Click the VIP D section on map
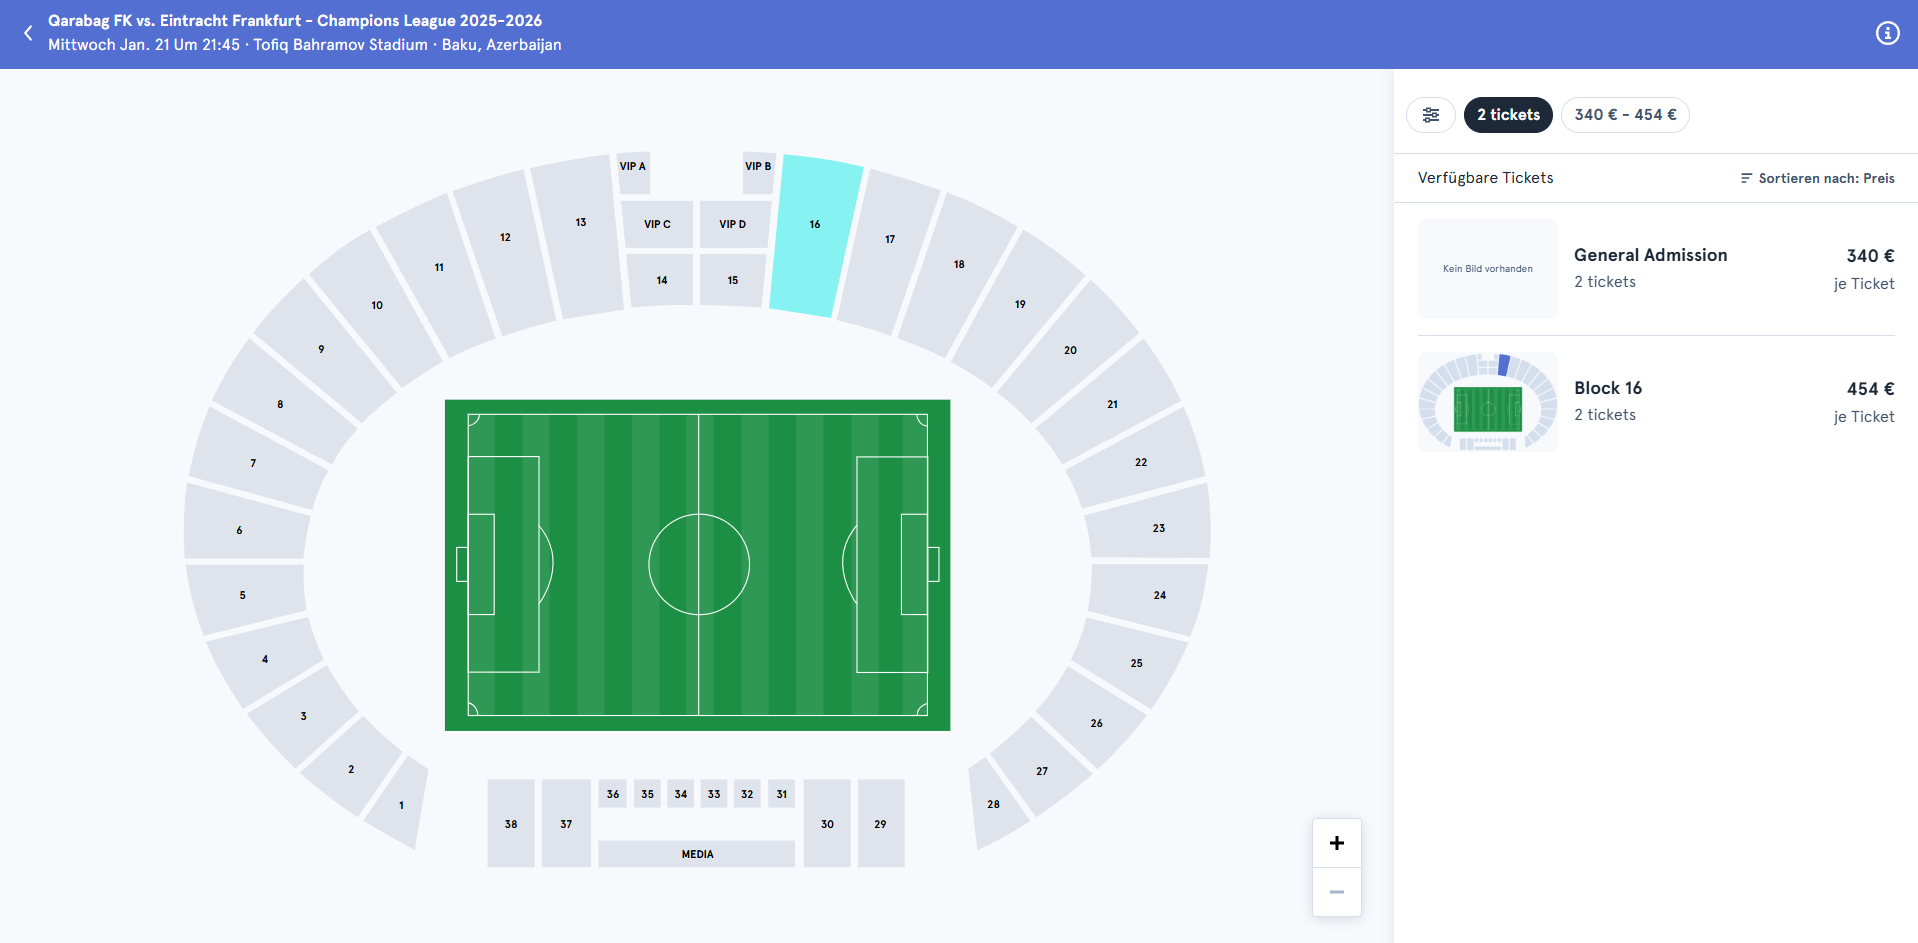Viewport: 1918px width, 943px height. click(x=733, y=224)
